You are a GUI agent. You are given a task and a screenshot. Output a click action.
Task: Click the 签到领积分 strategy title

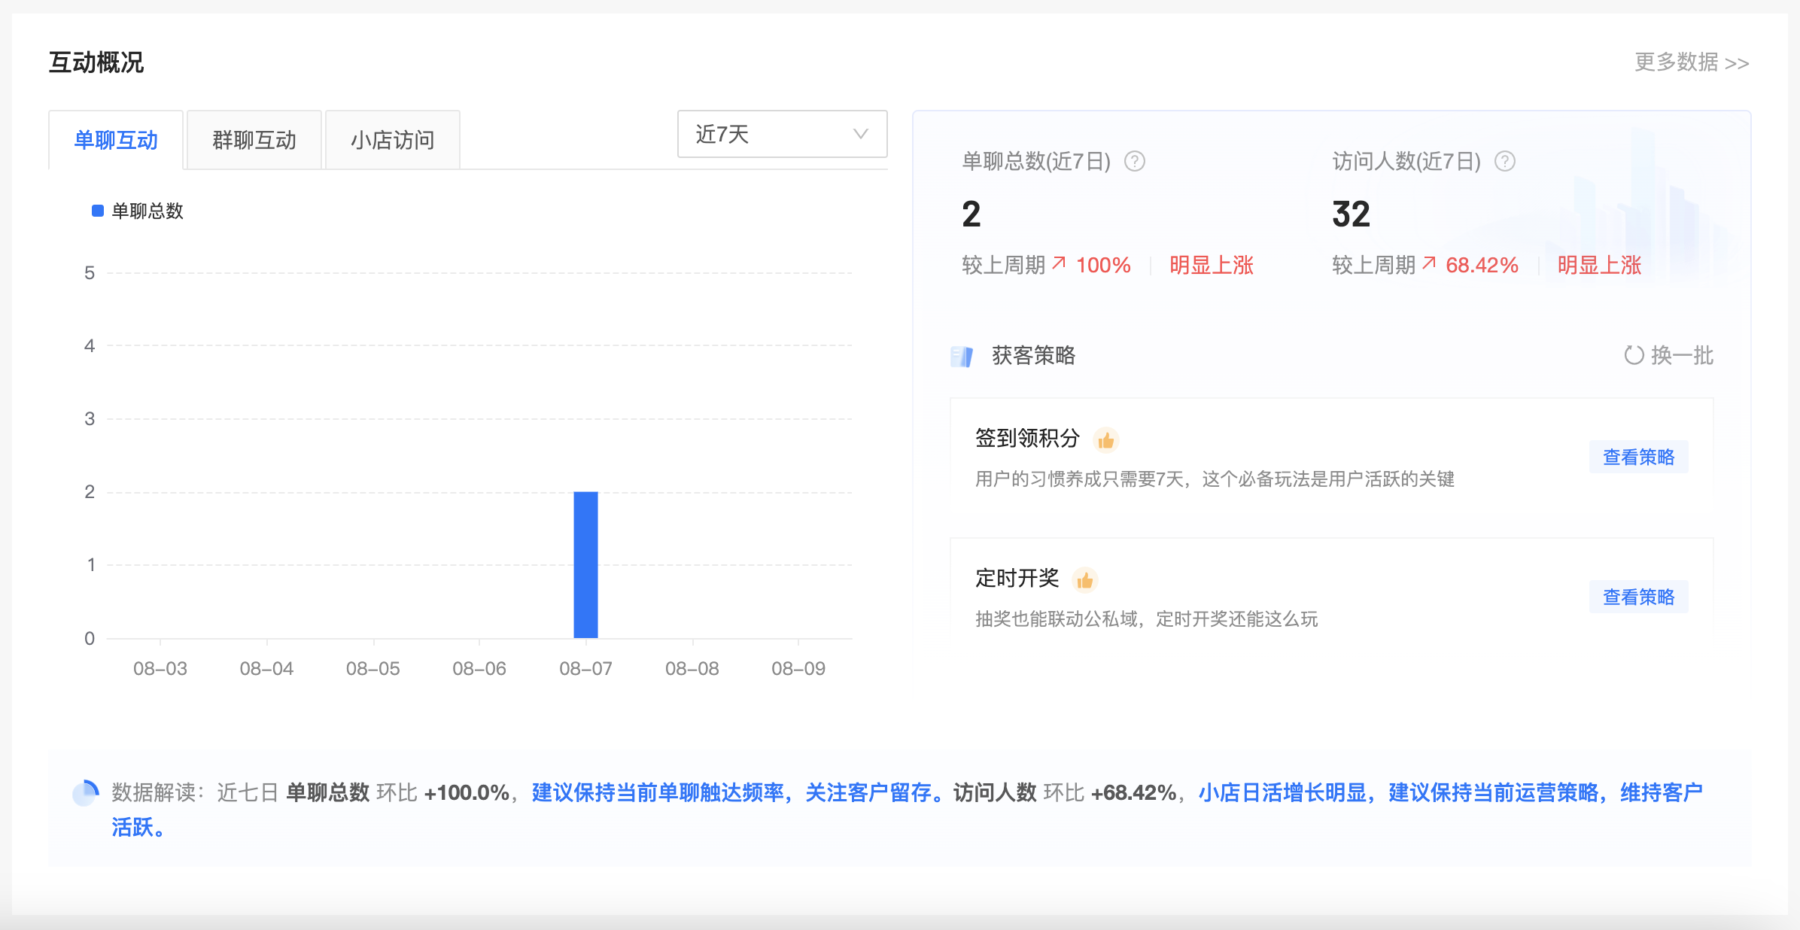click(1027, 438)
